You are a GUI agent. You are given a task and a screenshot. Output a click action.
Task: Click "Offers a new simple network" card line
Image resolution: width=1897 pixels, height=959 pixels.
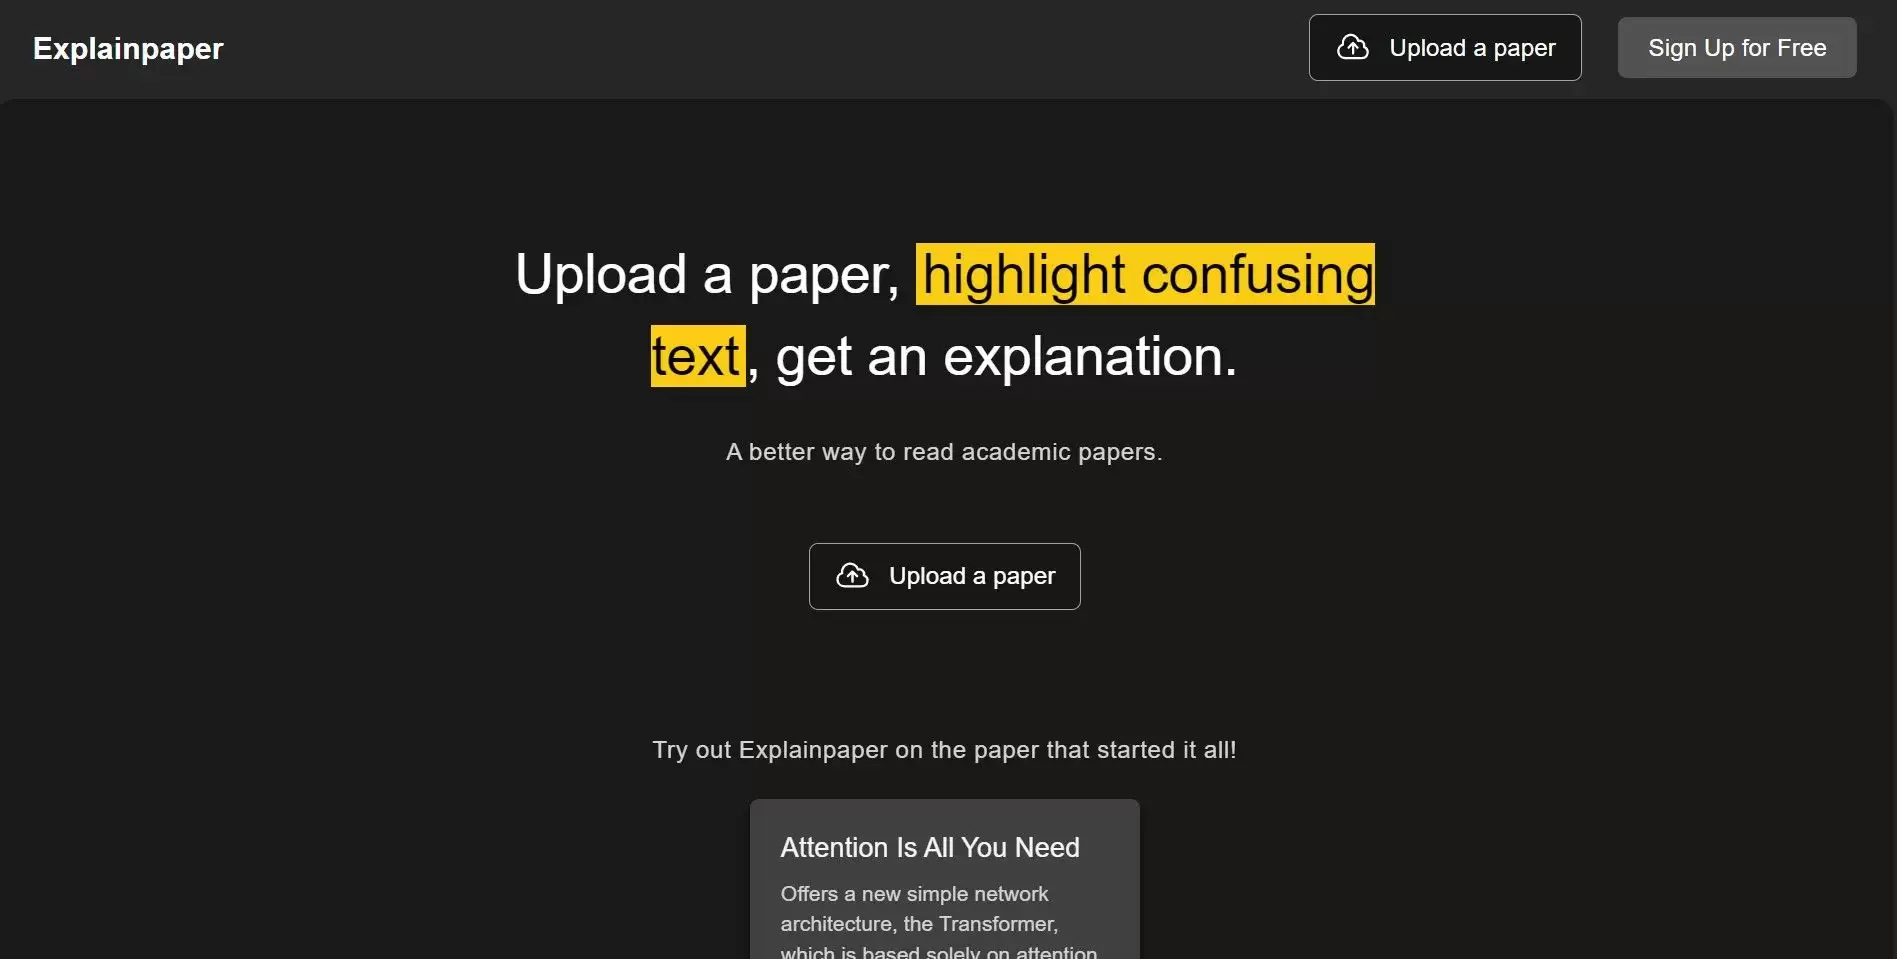[914, 894]
